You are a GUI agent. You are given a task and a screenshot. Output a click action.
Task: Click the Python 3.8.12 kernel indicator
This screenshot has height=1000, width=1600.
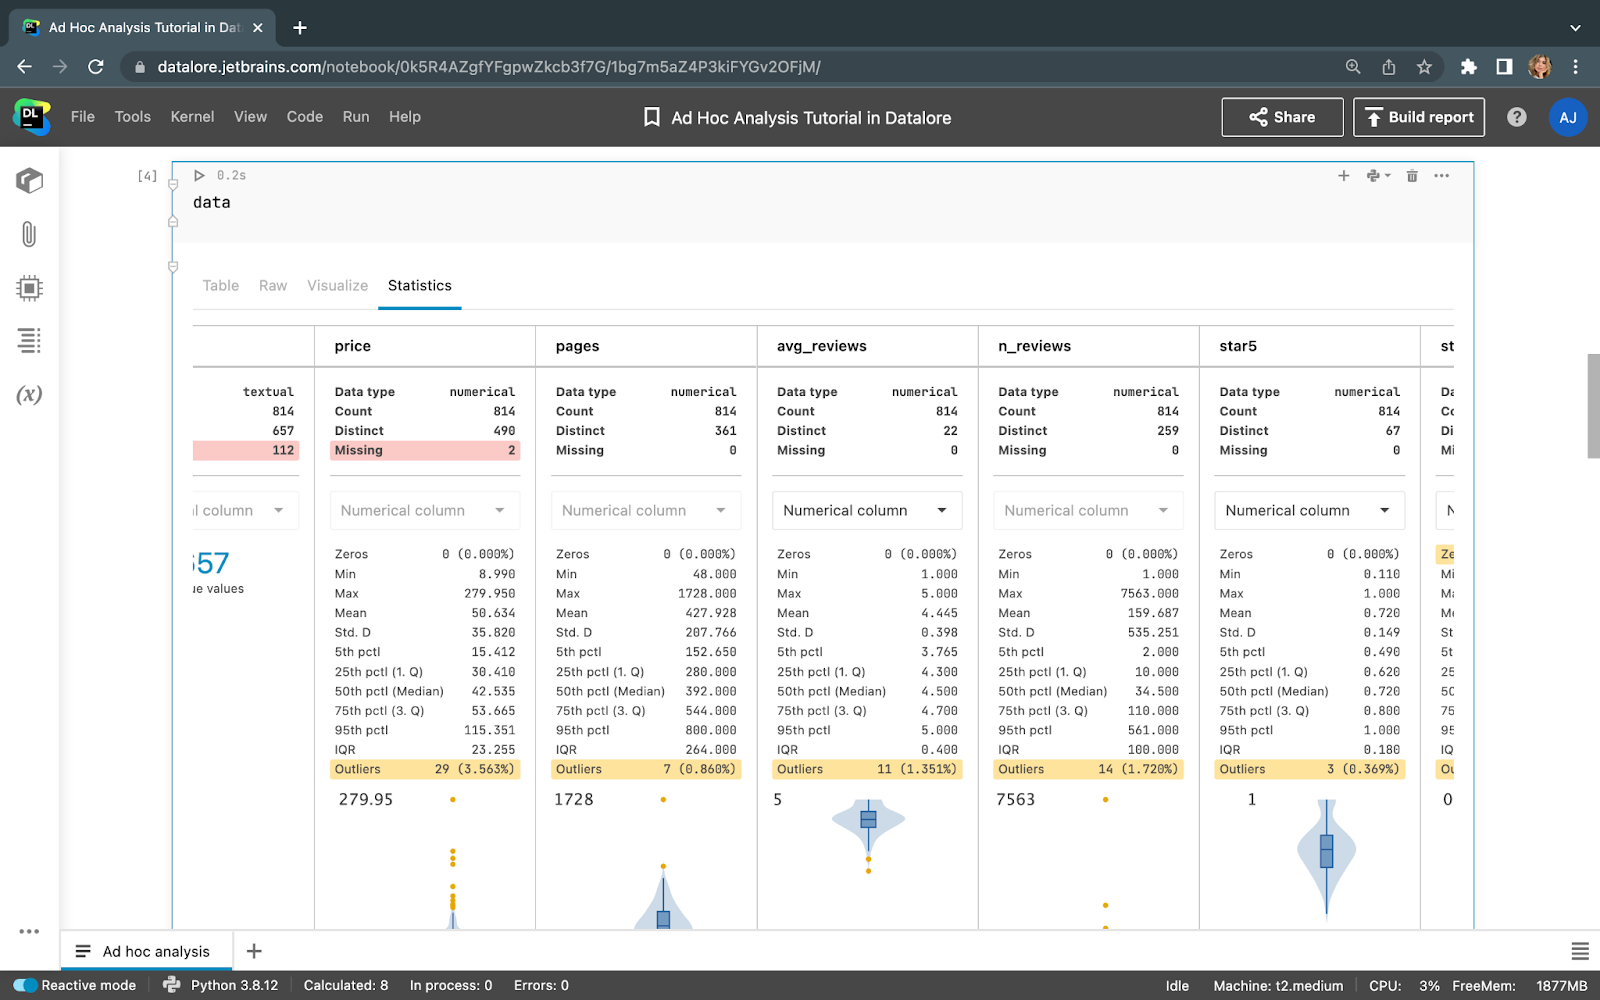222,985
